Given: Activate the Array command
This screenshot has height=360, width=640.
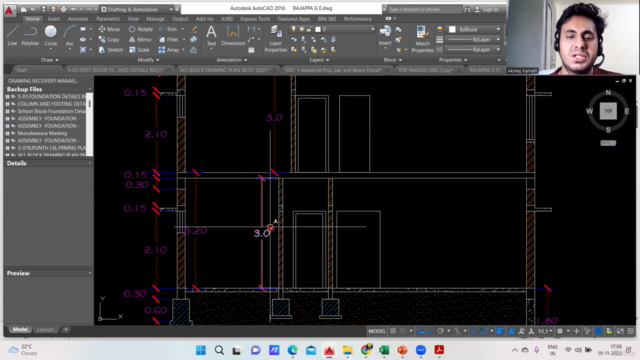Looking at the screenshot, I should coord(169,50).
